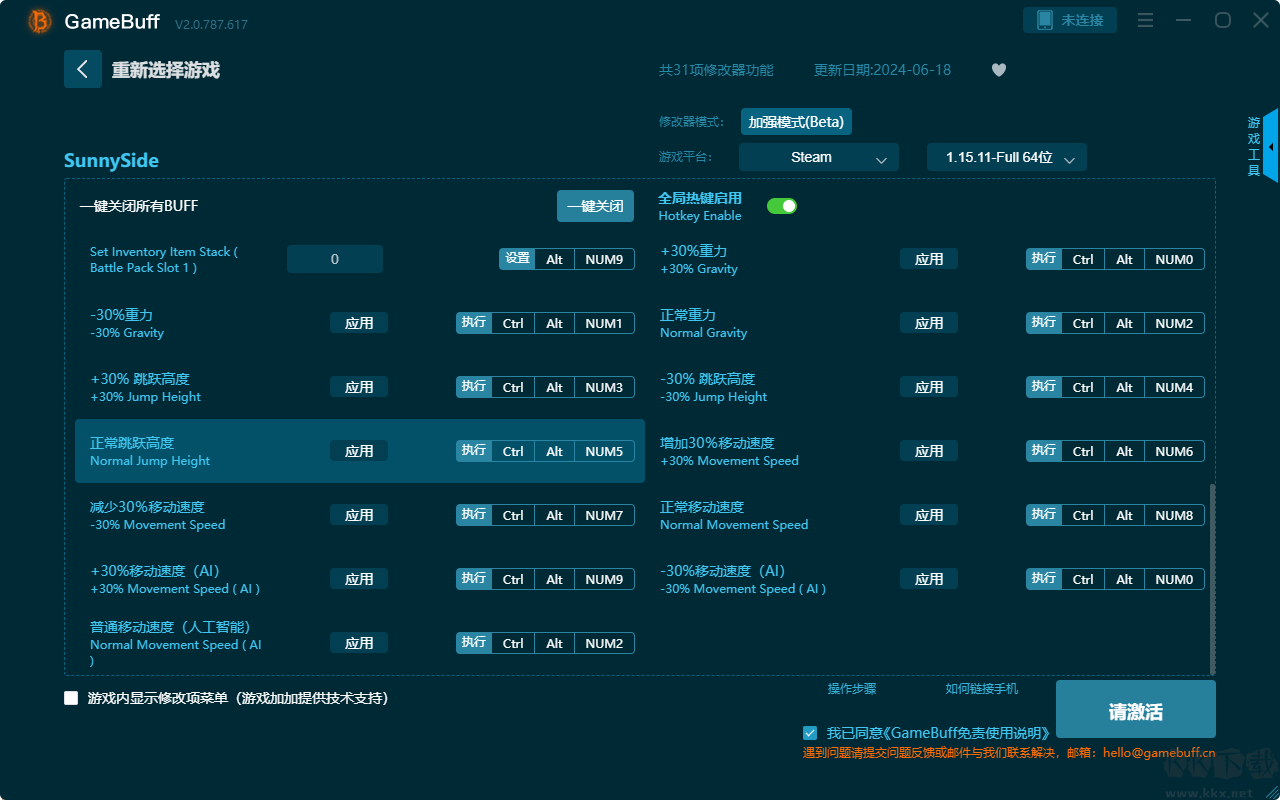Apply the +30% Gravity buff
This screenshot has height=800, width=1280.
point(929,259)
